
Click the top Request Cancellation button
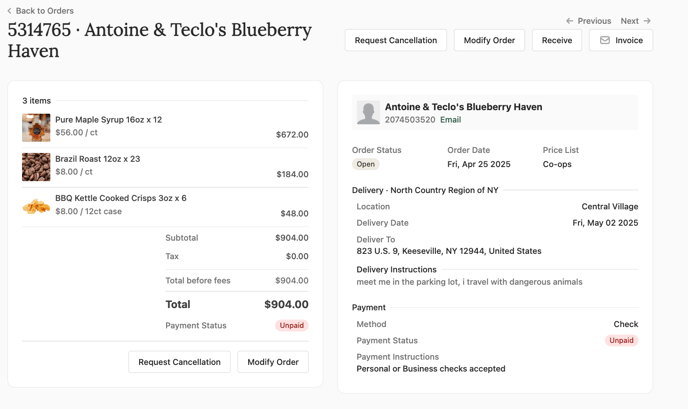coord(396,40)
